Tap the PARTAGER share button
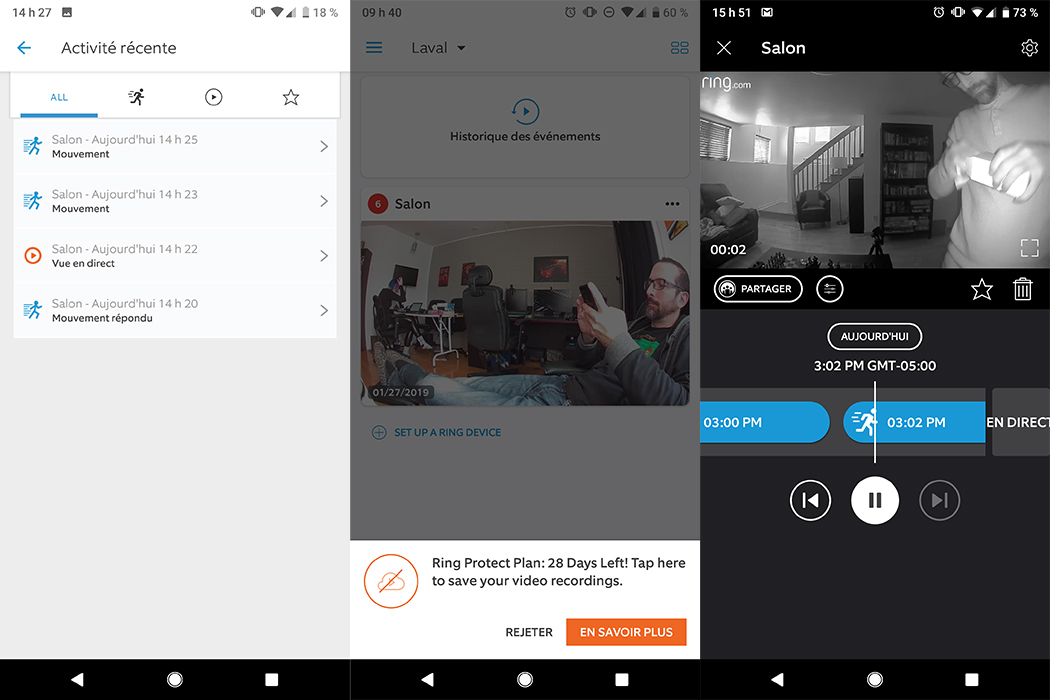 point(758,289)
